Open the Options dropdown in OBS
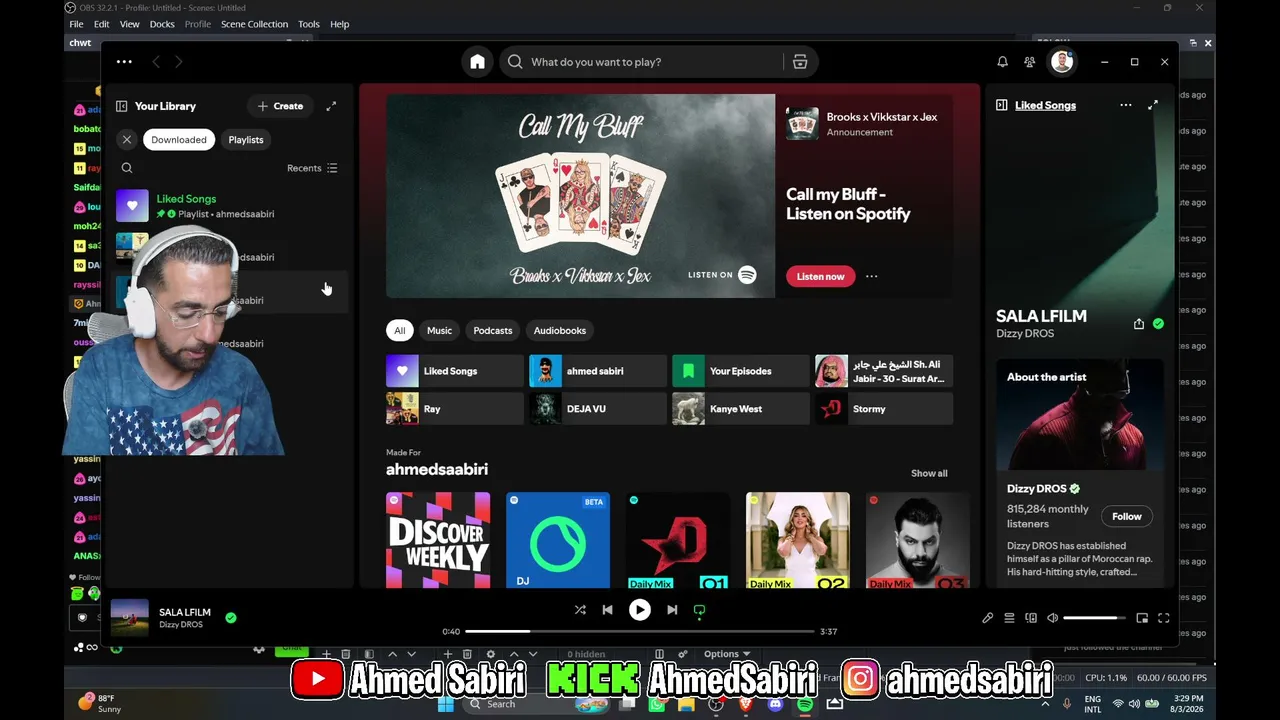This screenshot has height=720, width=1280. click(726, 654)
